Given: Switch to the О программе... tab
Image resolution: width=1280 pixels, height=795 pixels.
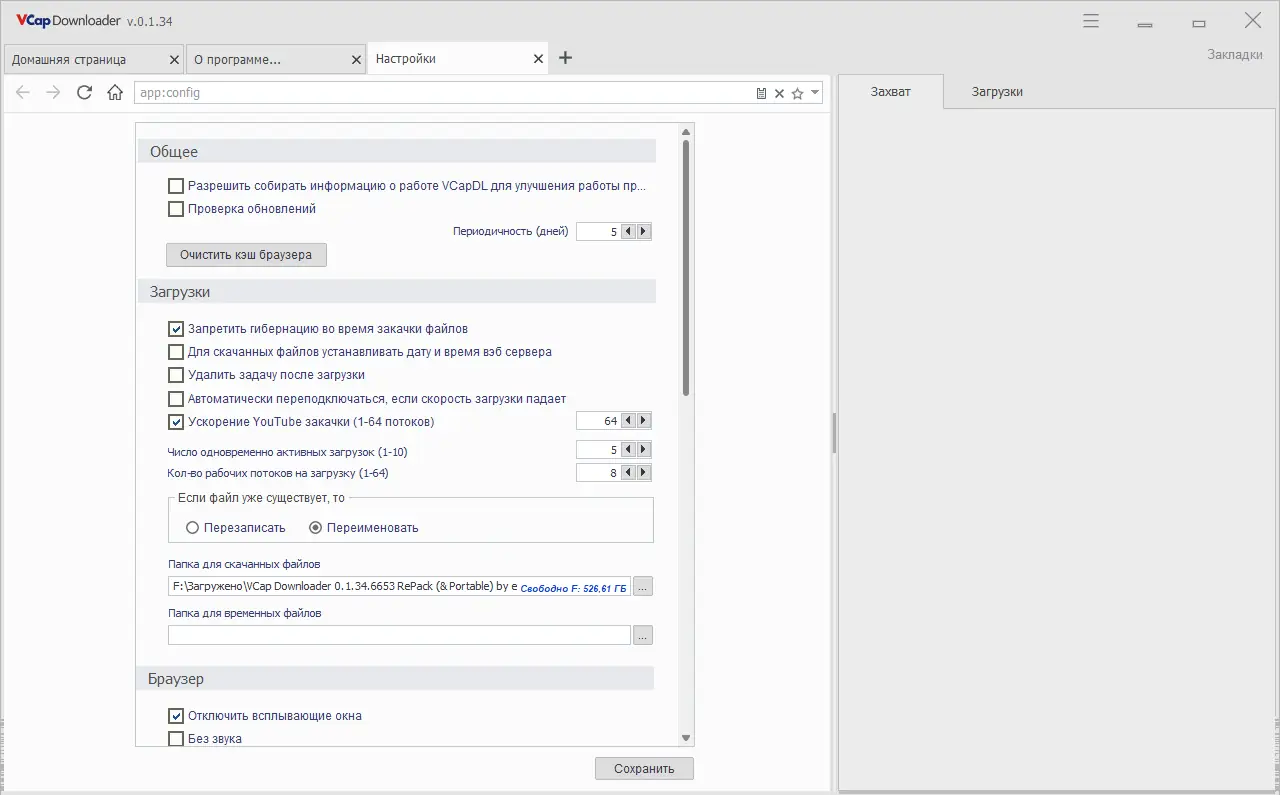Looking at the screenshot, I should point(276,59).
